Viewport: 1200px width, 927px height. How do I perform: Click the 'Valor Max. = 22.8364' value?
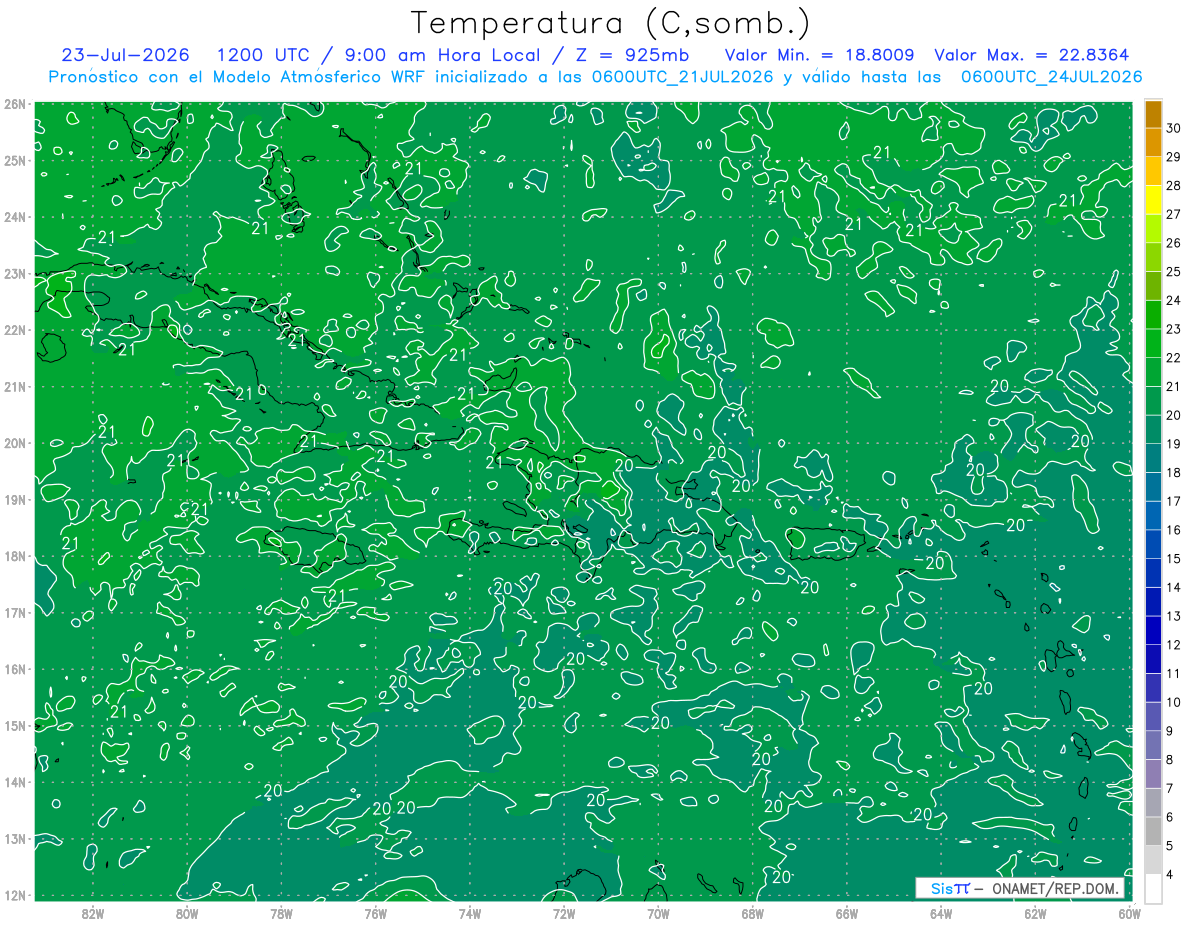coord(1031,55)
